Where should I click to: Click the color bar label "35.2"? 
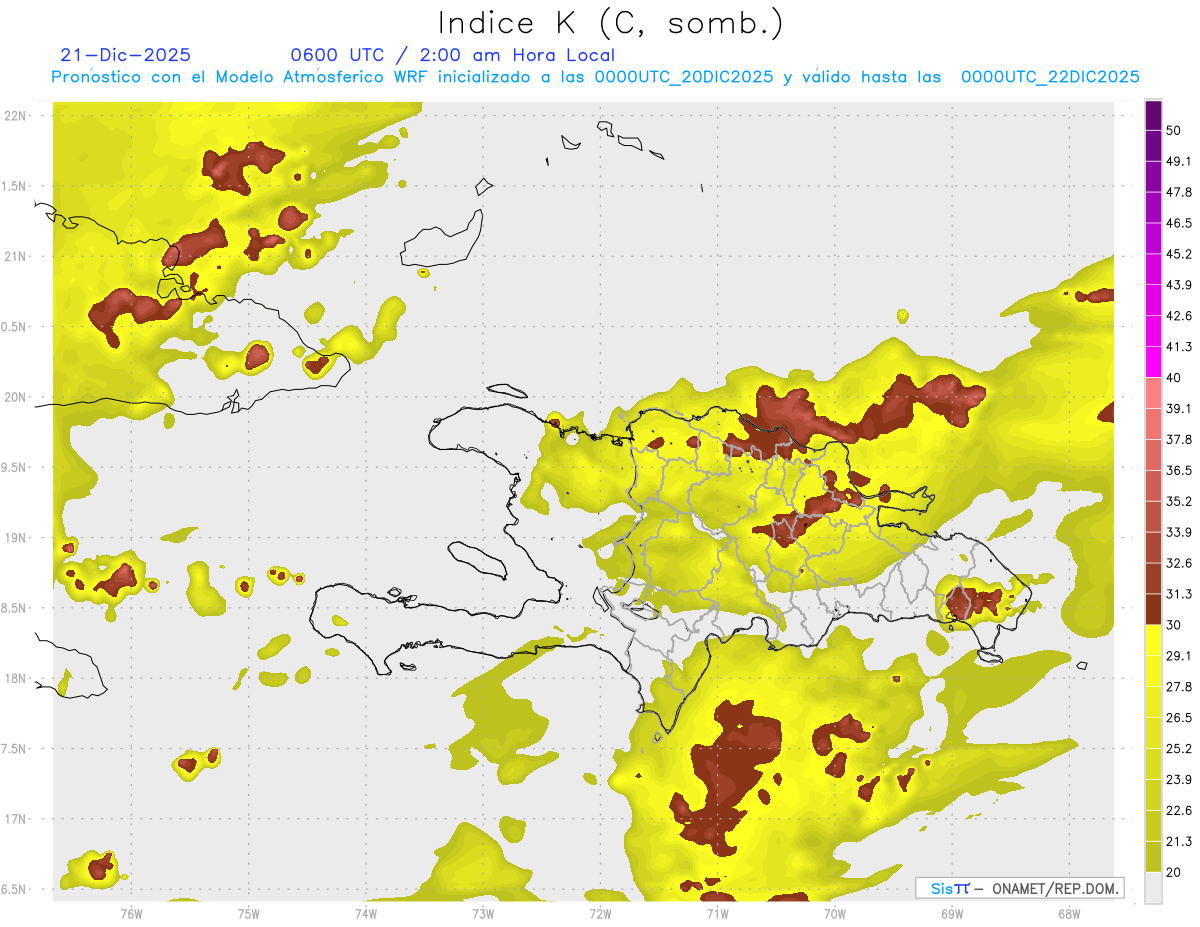coord(1179,501)
